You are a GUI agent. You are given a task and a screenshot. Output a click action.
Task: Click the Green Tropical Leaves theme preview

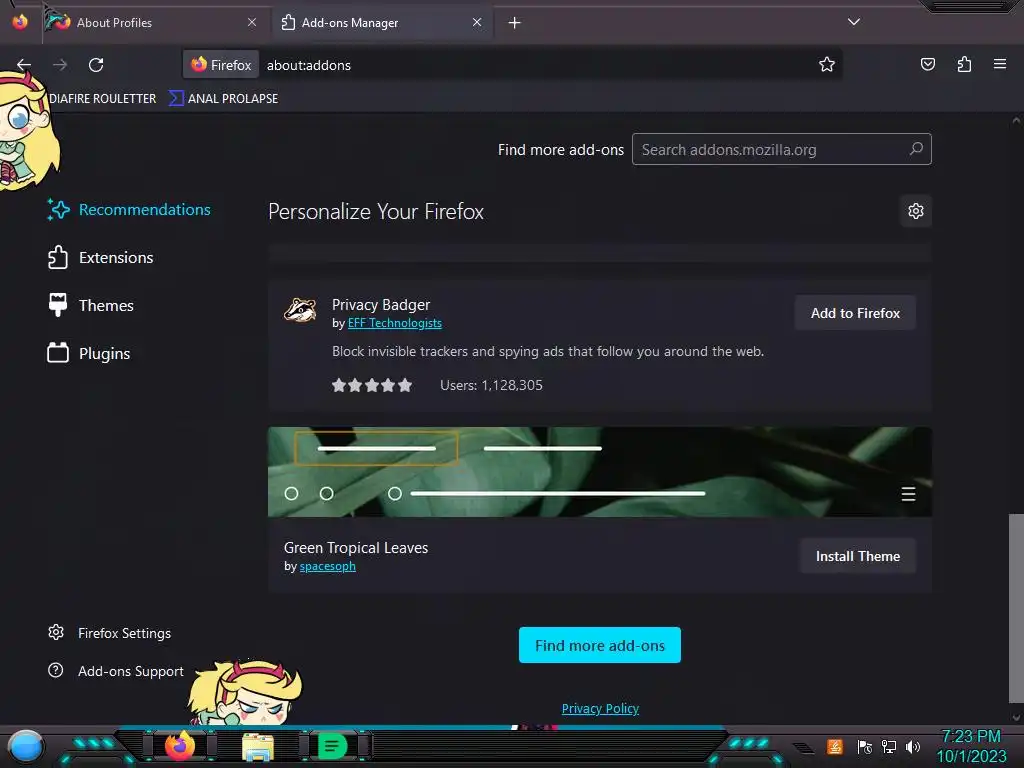tap(600, 472)
